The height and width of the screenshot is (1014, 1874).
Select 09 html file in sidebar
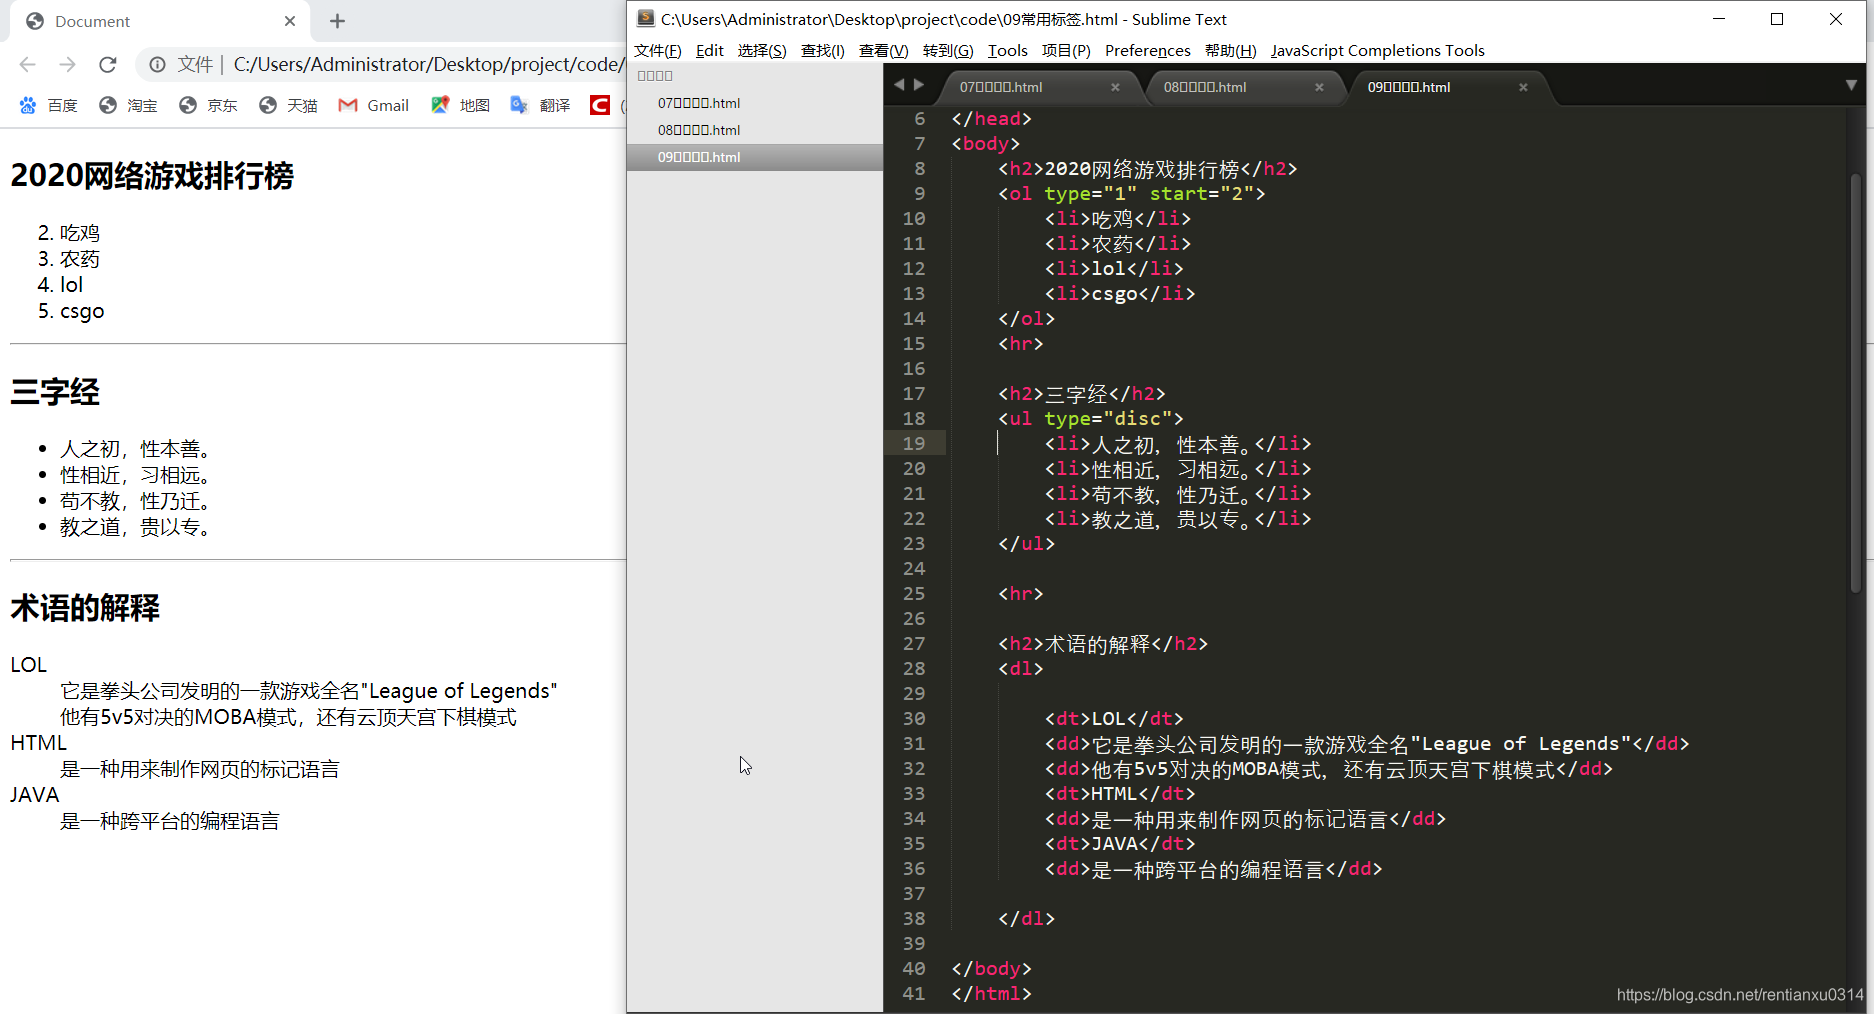(x=755, y=157)
